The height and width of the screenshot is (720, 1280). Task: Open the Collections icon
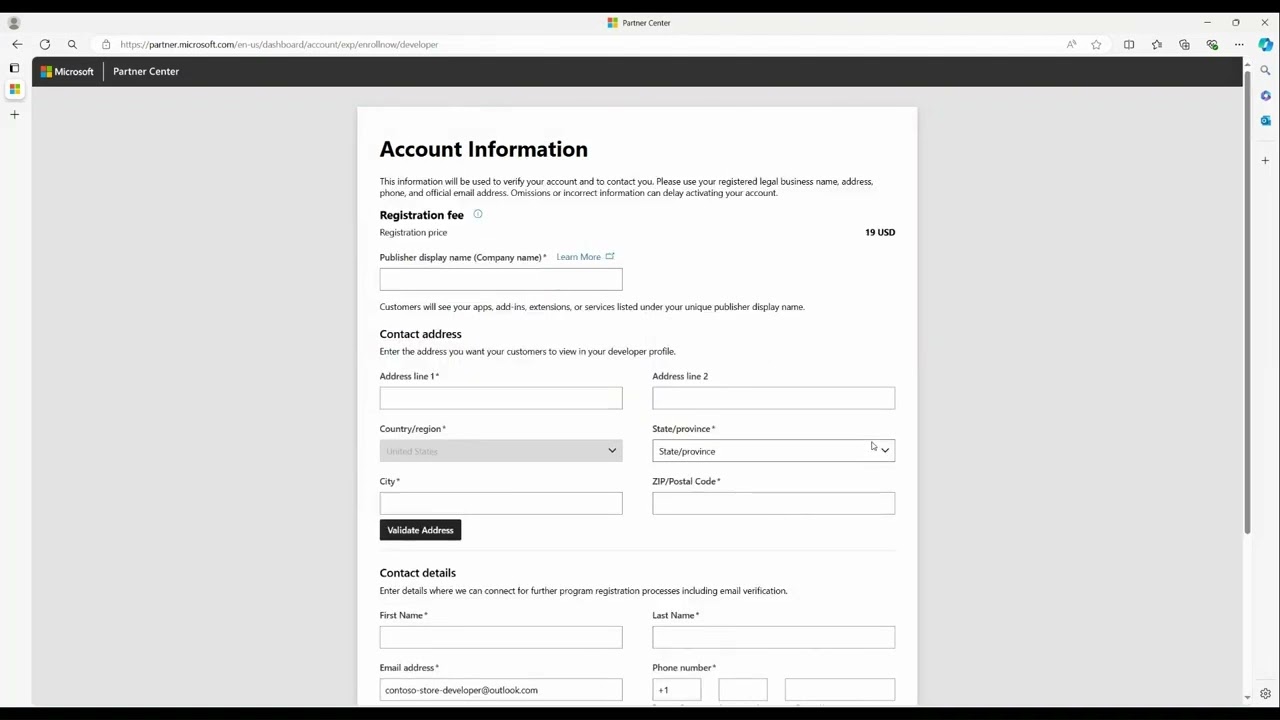tap(1184, 44)
